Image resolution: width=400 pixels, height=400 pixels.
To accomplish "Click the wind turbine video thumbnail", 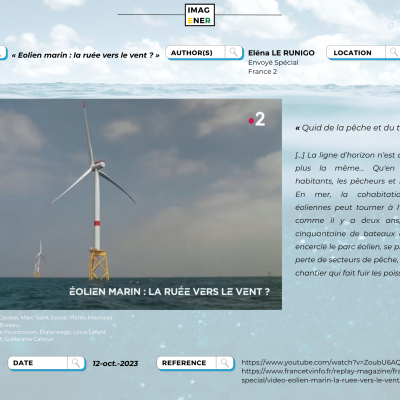I will click(141, 204).
